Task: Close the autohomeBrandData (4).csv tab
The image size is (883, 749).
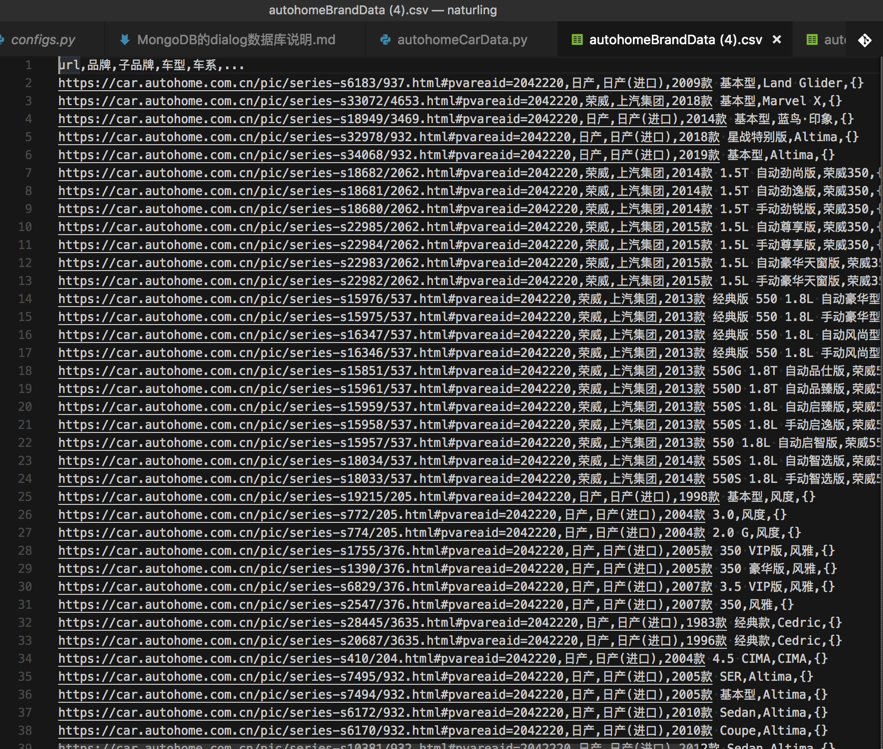Action: 777,39
